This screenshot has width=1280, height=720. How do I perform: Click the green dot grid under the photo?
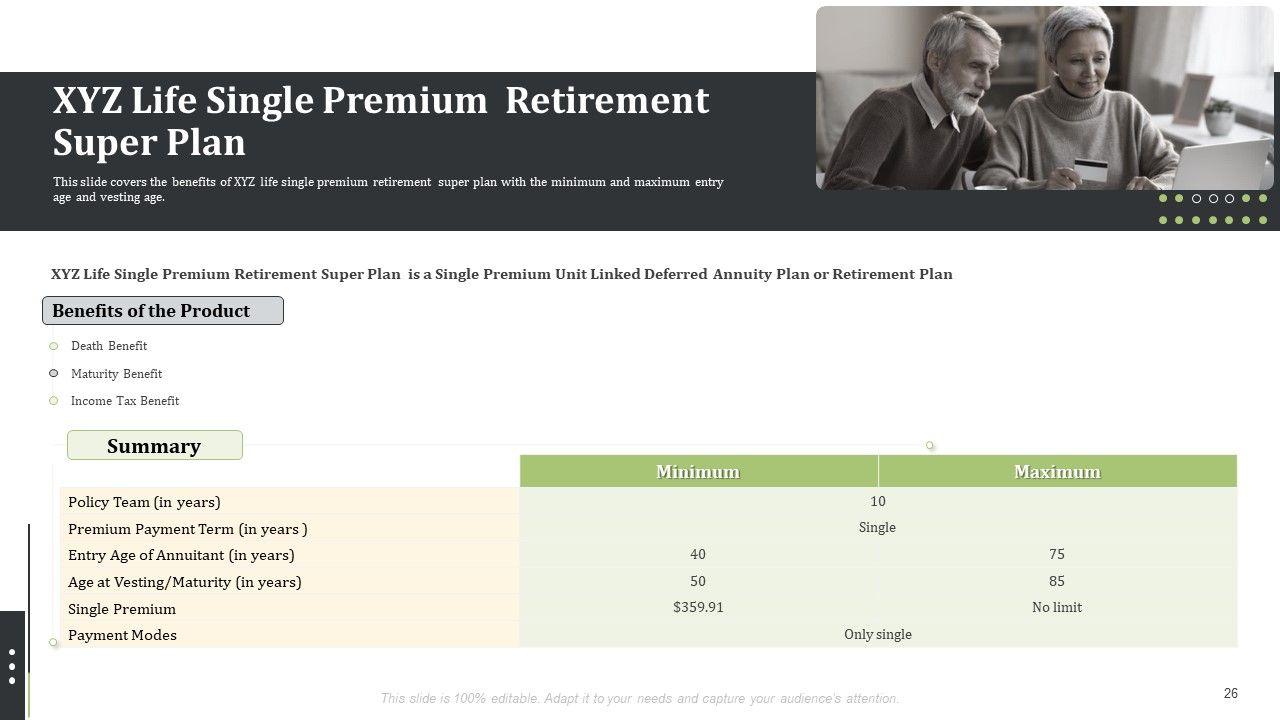coord(1212,209)
